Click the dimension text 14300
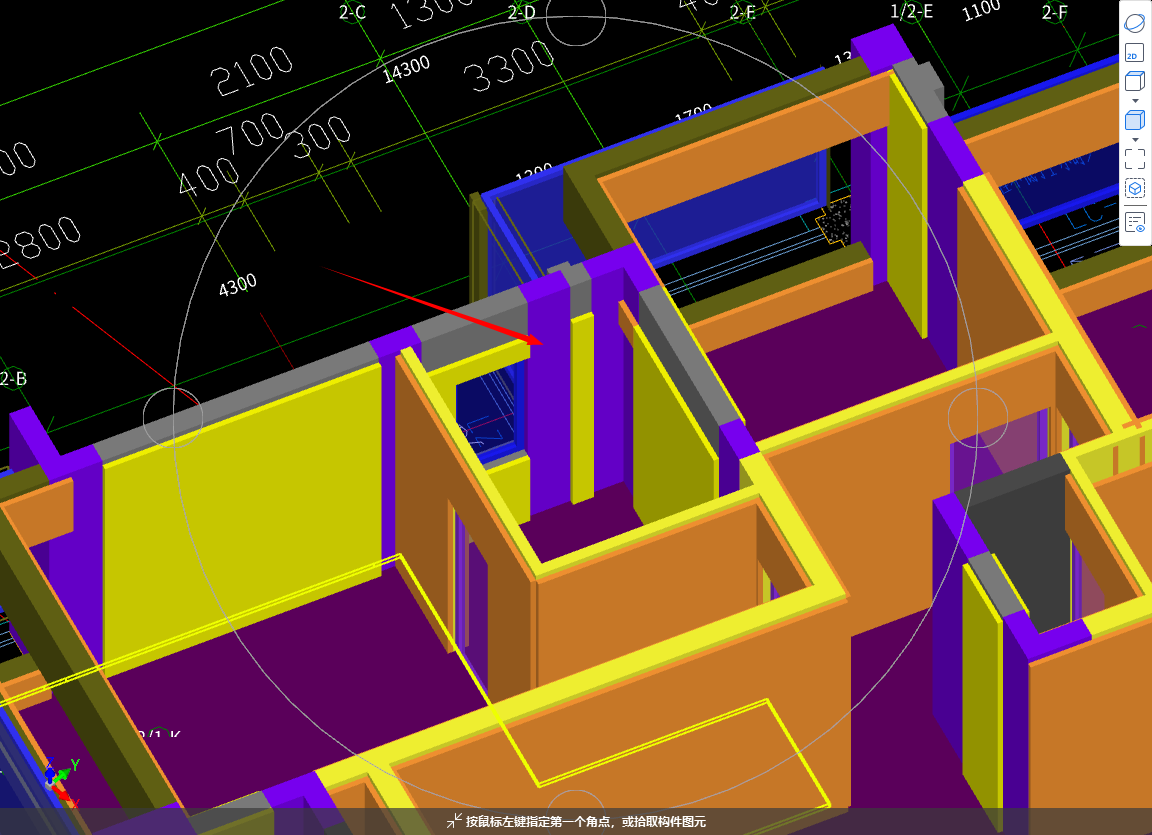Viewport: 1152px width, 835px height. 406,70
